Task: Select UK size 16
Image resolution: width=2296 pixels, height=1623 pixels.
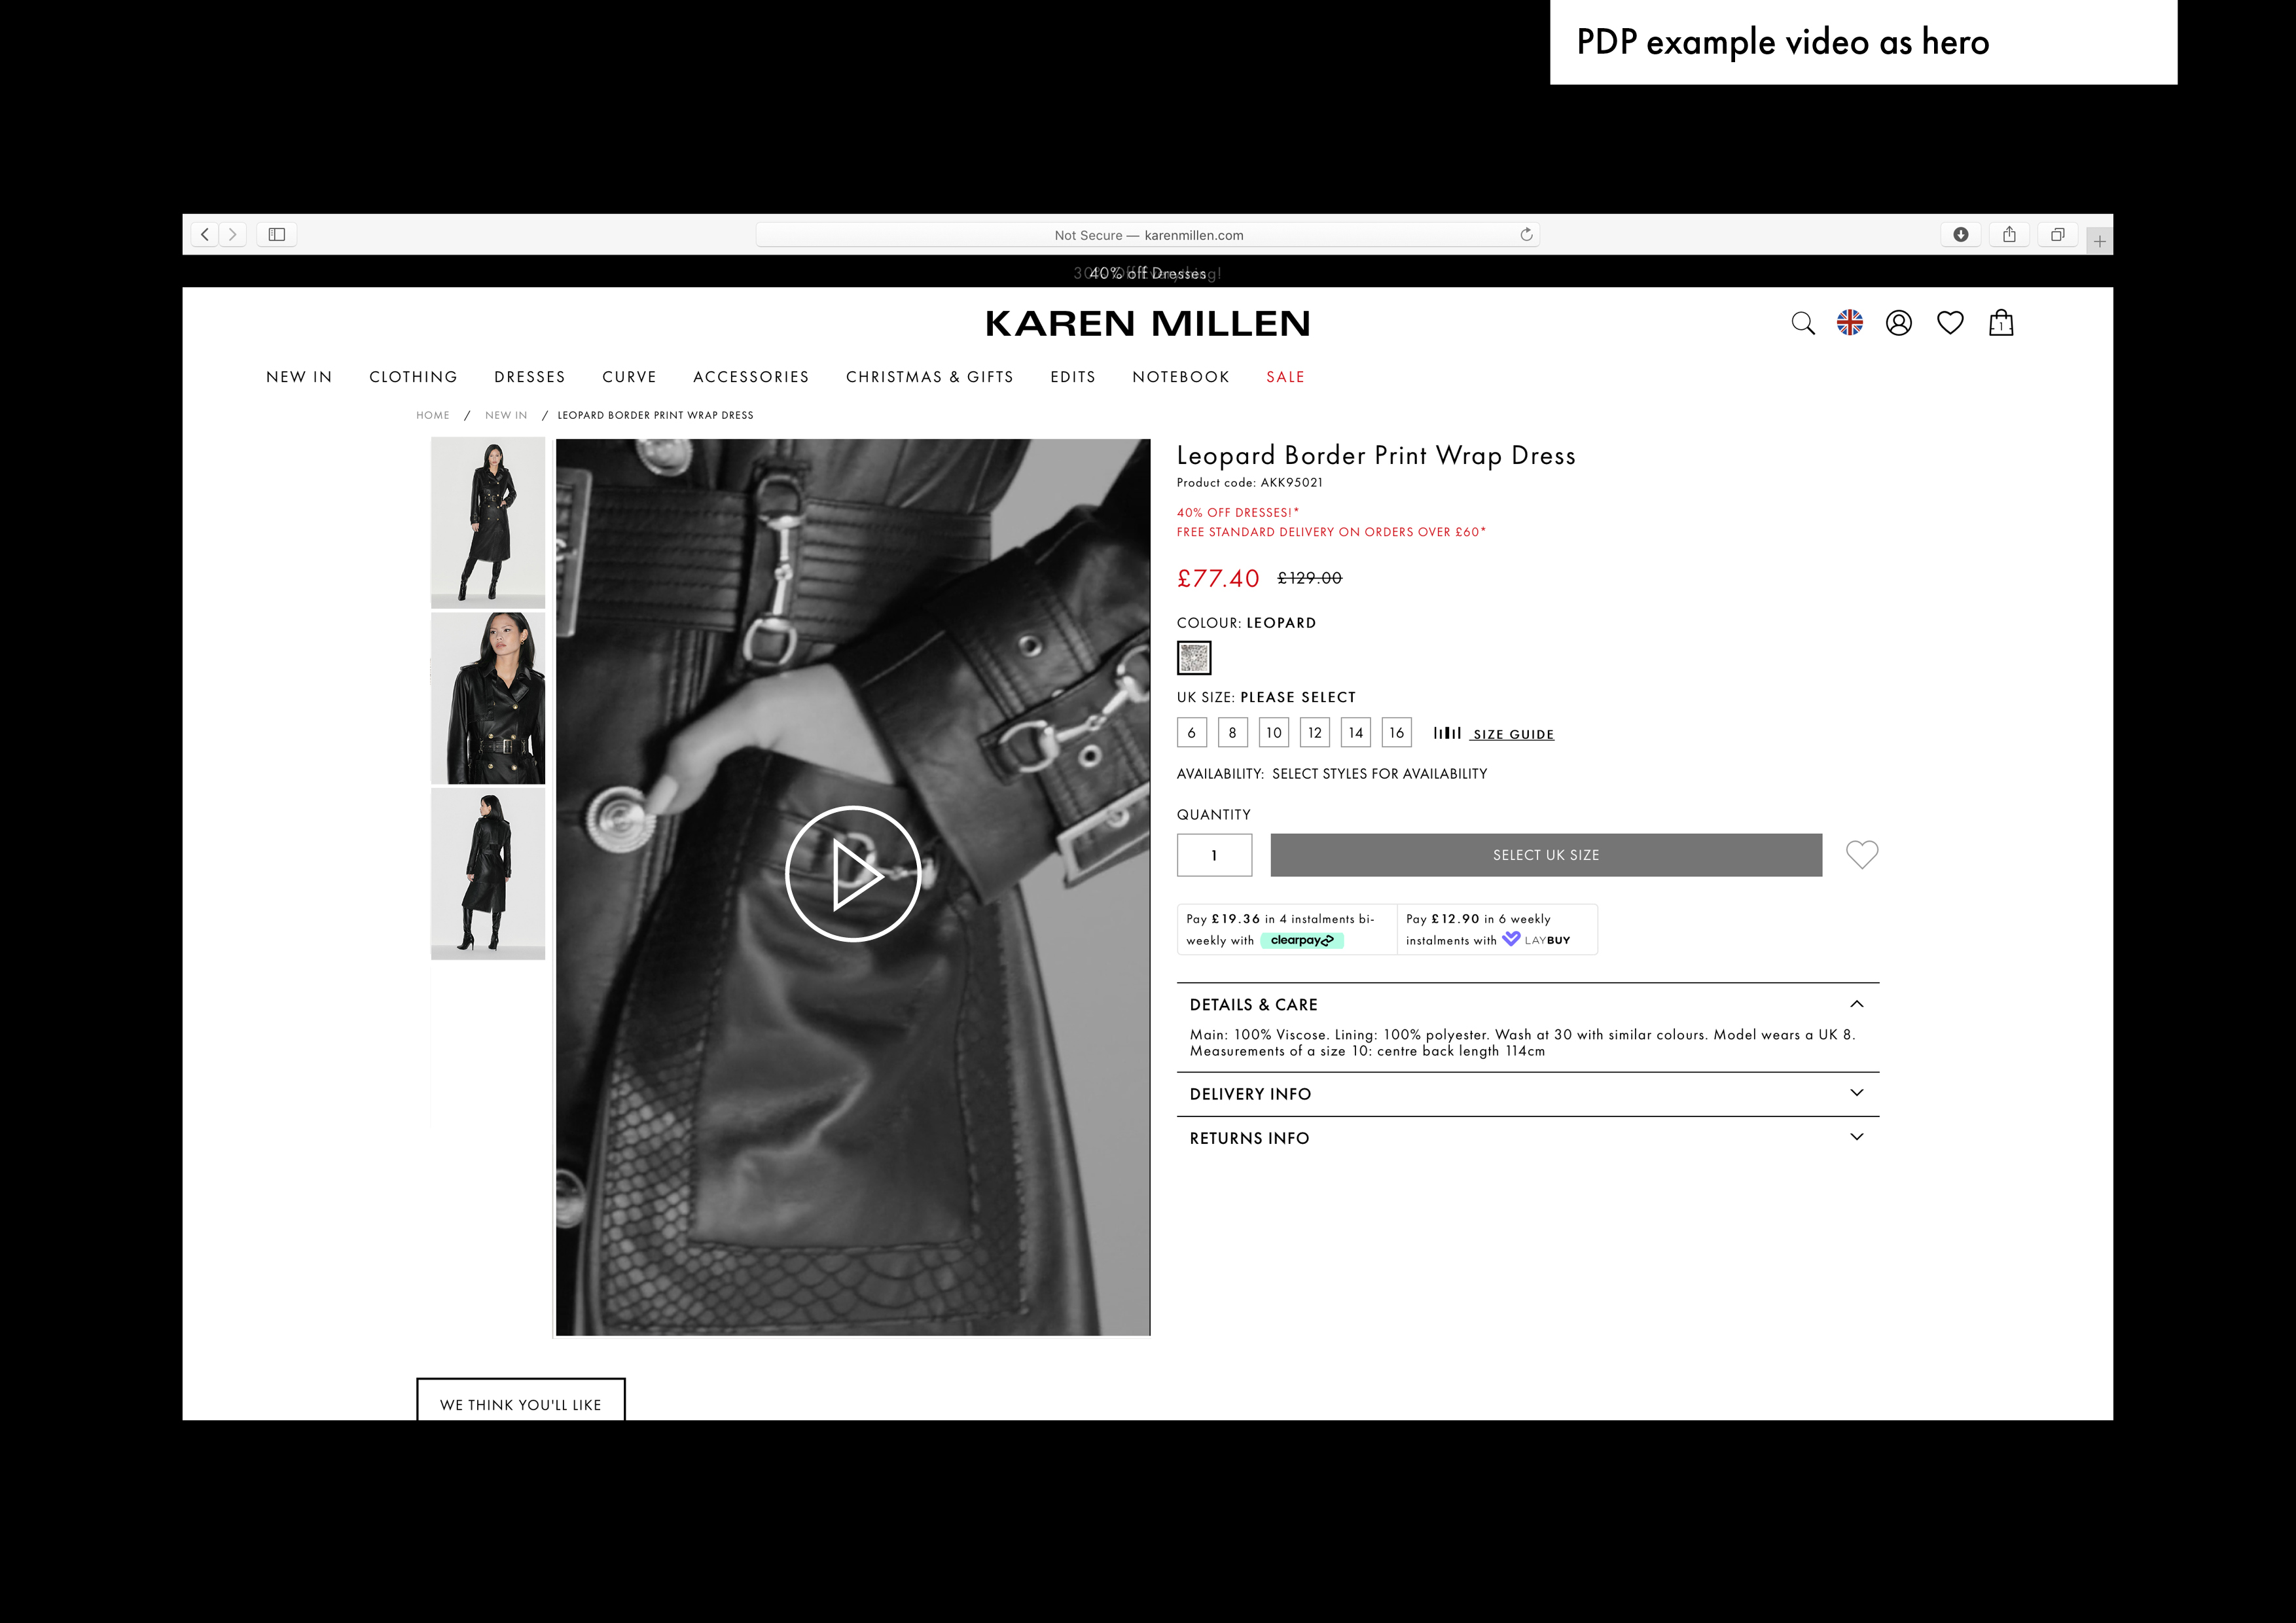Action: (1396, 733)
